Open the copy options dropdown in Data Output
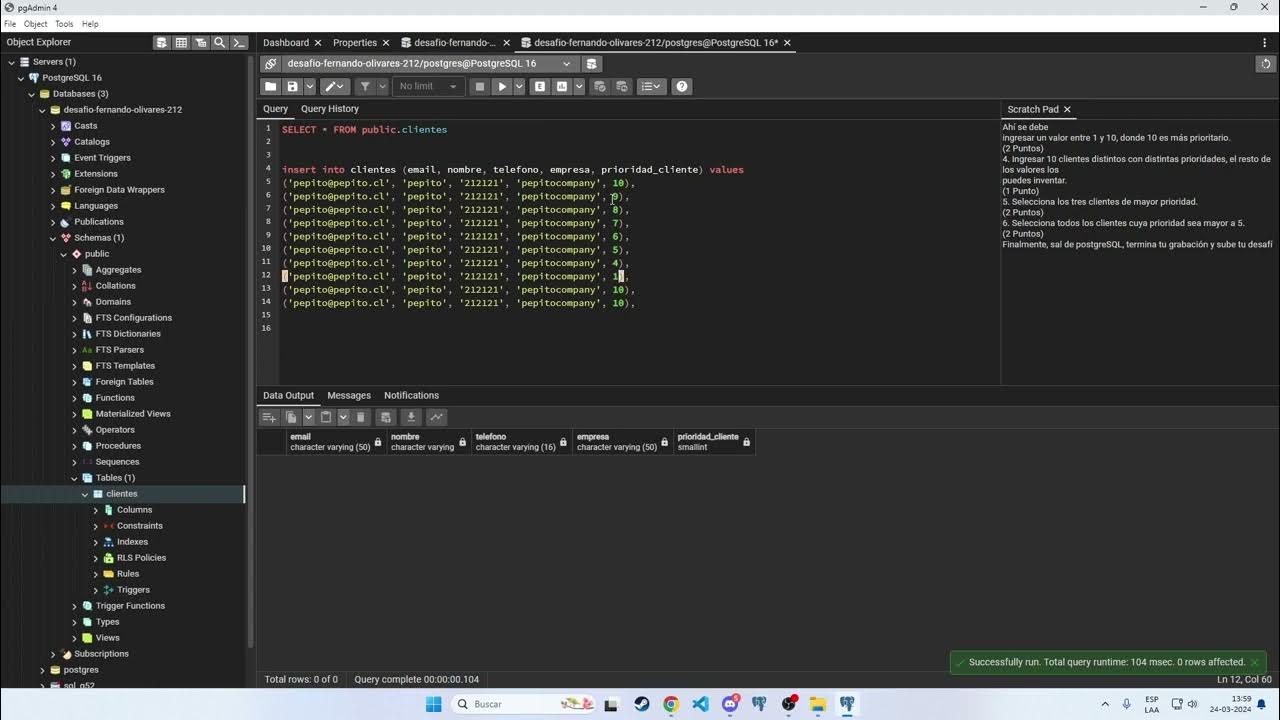Image resolution: width=1280 pixels, height=720 pixels. 308,417
